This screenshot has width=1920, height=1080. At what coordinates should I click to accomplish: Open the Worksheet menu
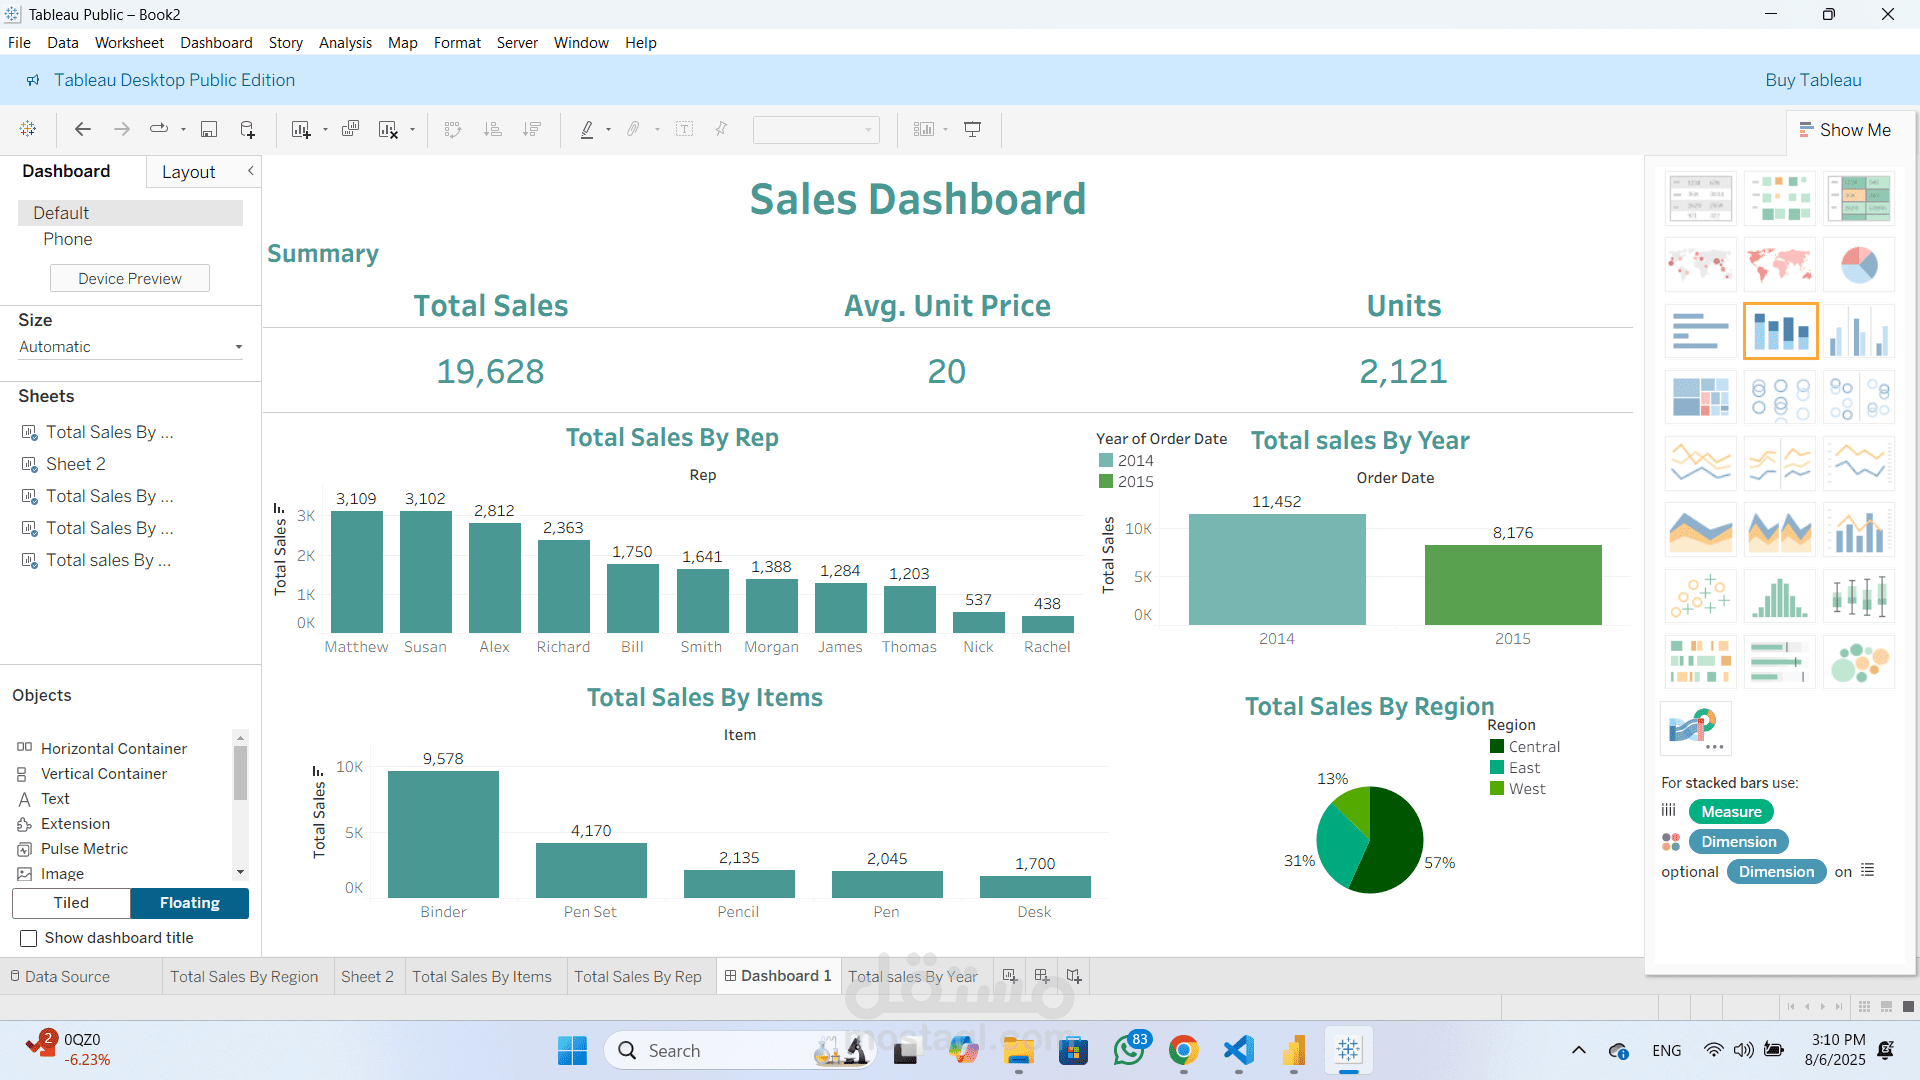click(129, 43)
